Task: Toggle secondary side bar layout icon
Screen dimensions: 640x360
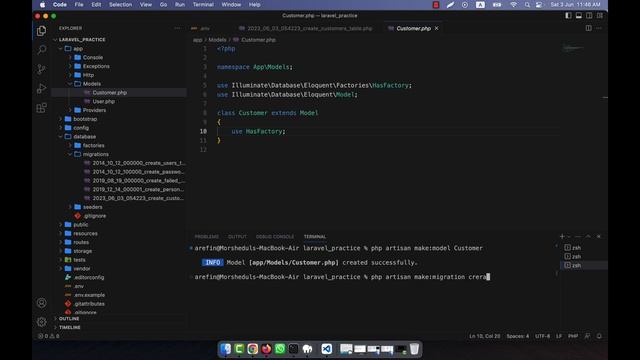Action: click(589, 16)
